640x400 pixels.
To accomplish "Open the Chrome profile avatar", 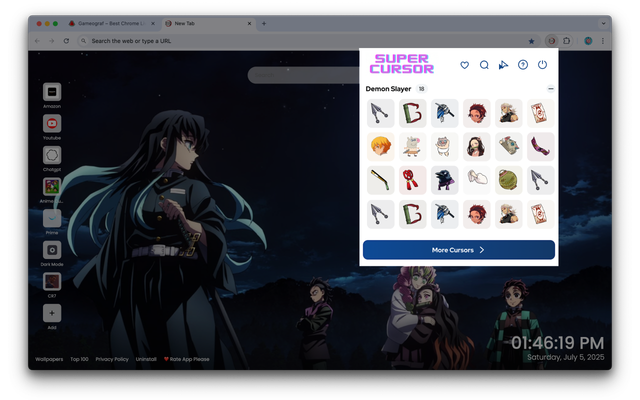I will click(588, 41).
